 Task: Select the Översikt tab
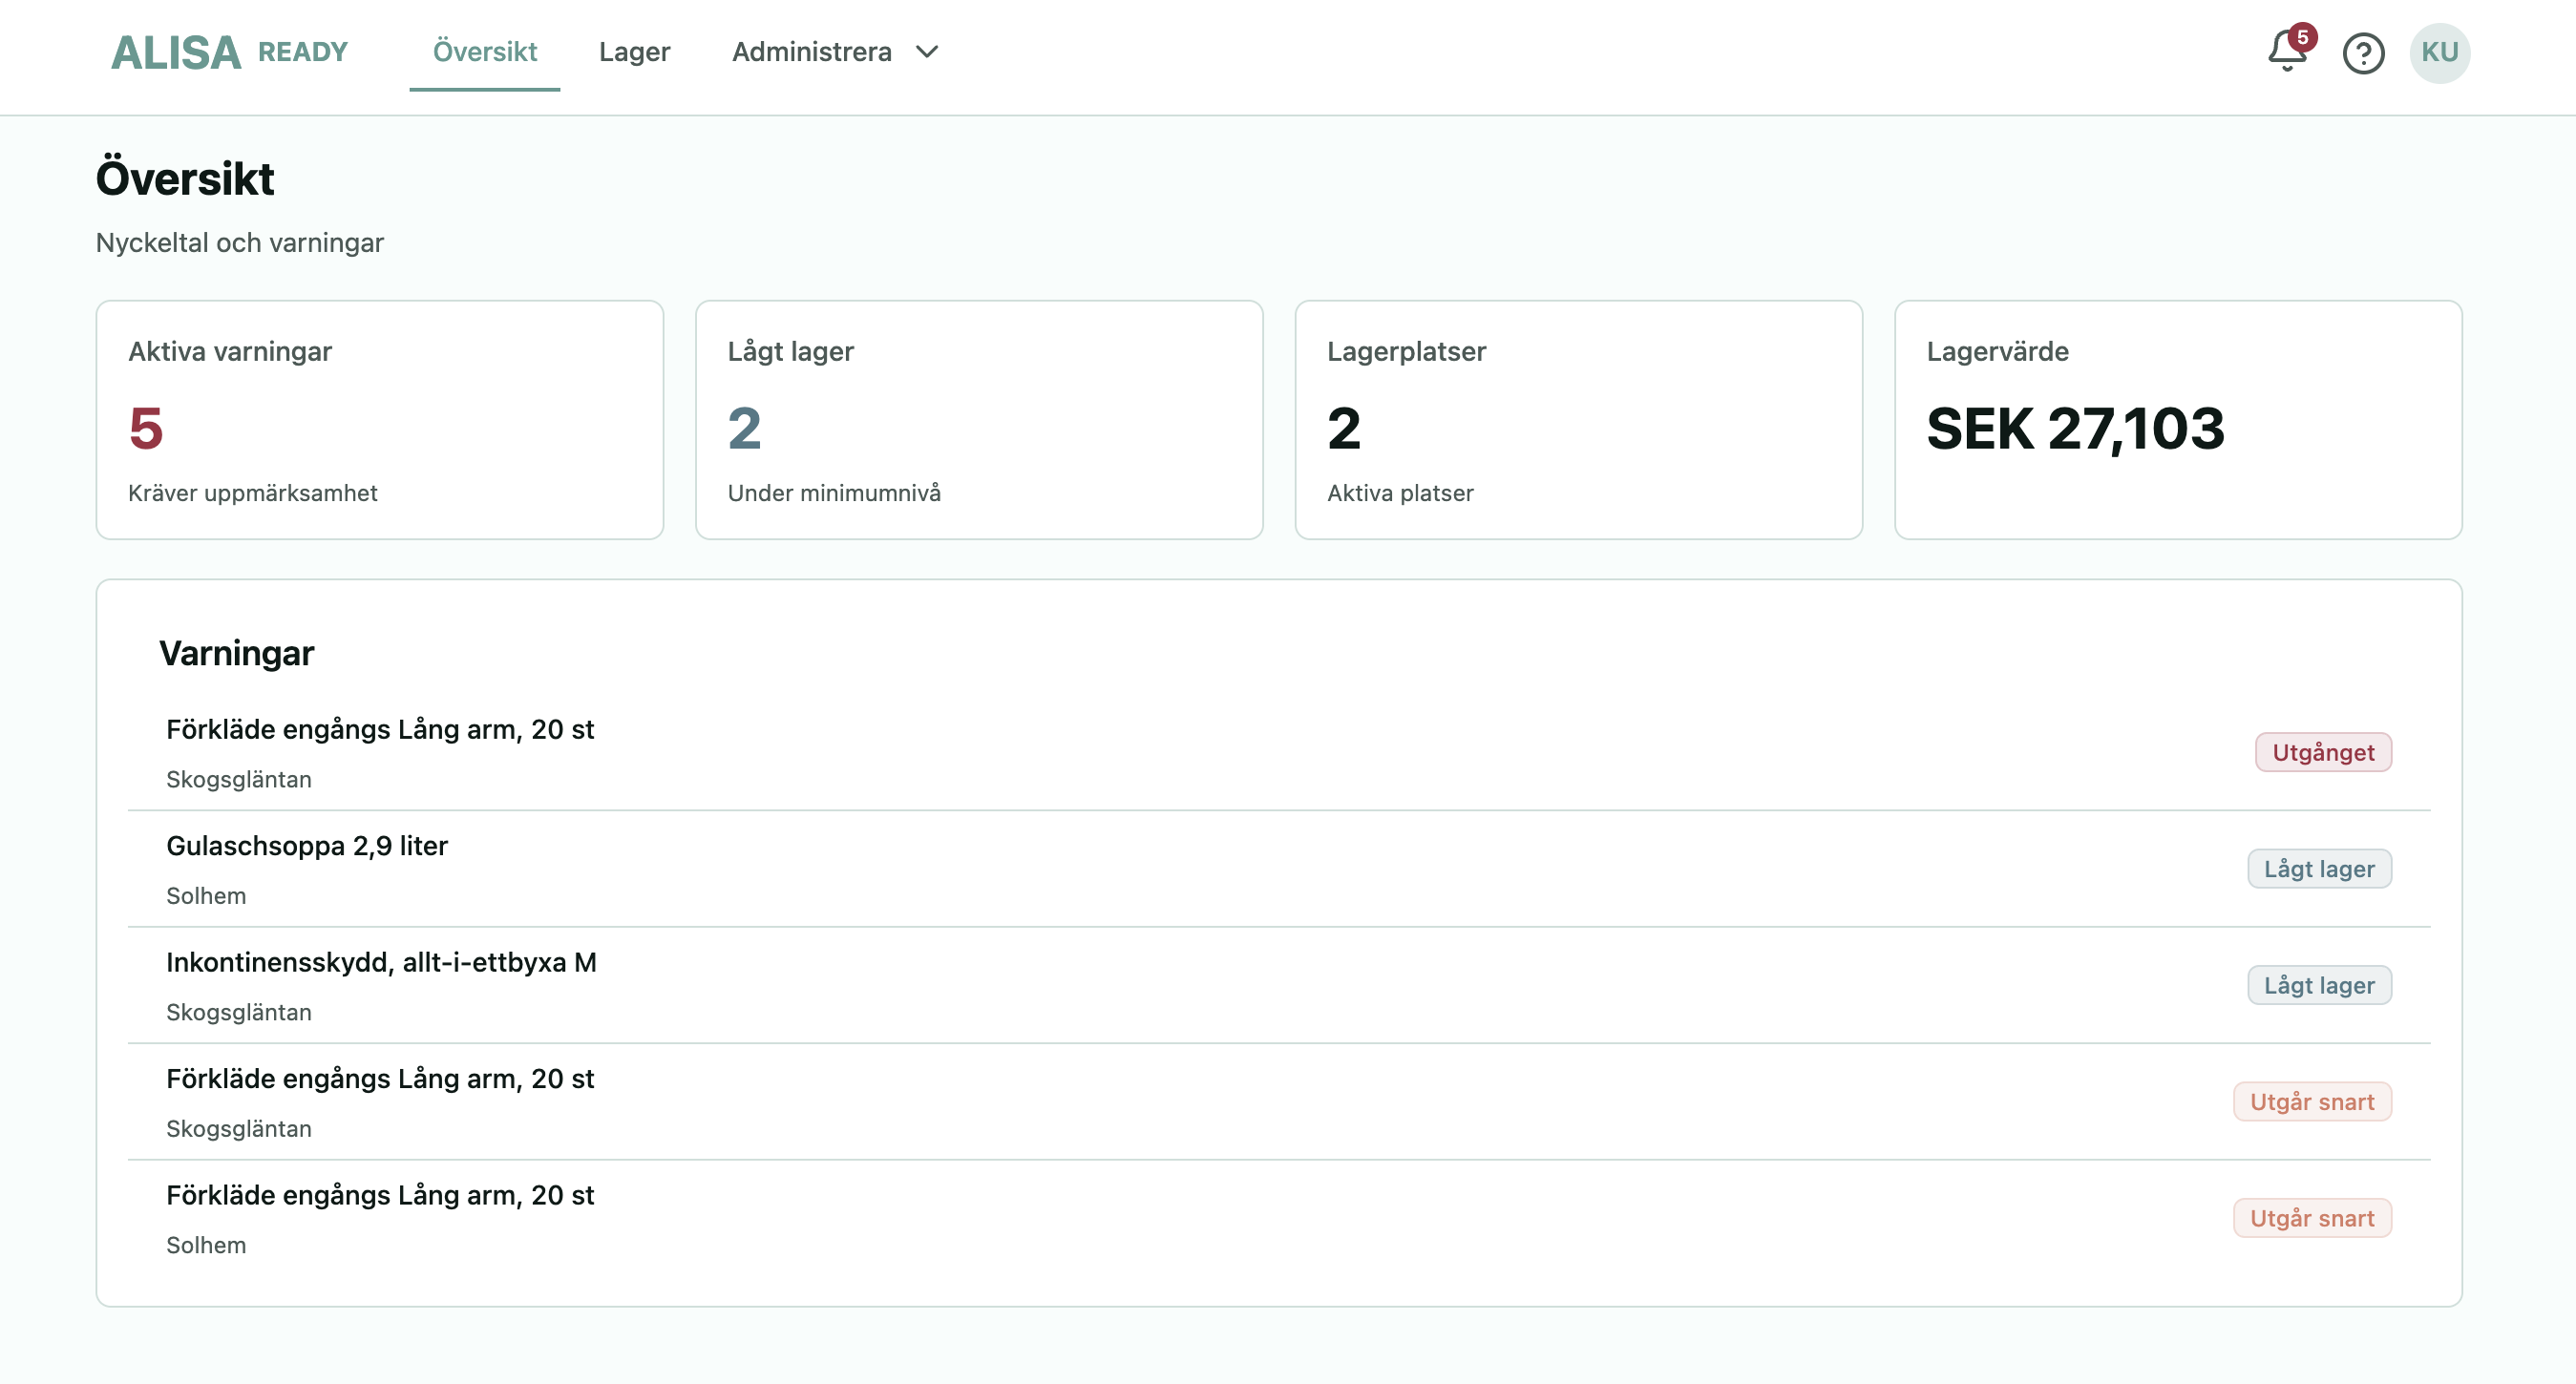pos(484,52)
